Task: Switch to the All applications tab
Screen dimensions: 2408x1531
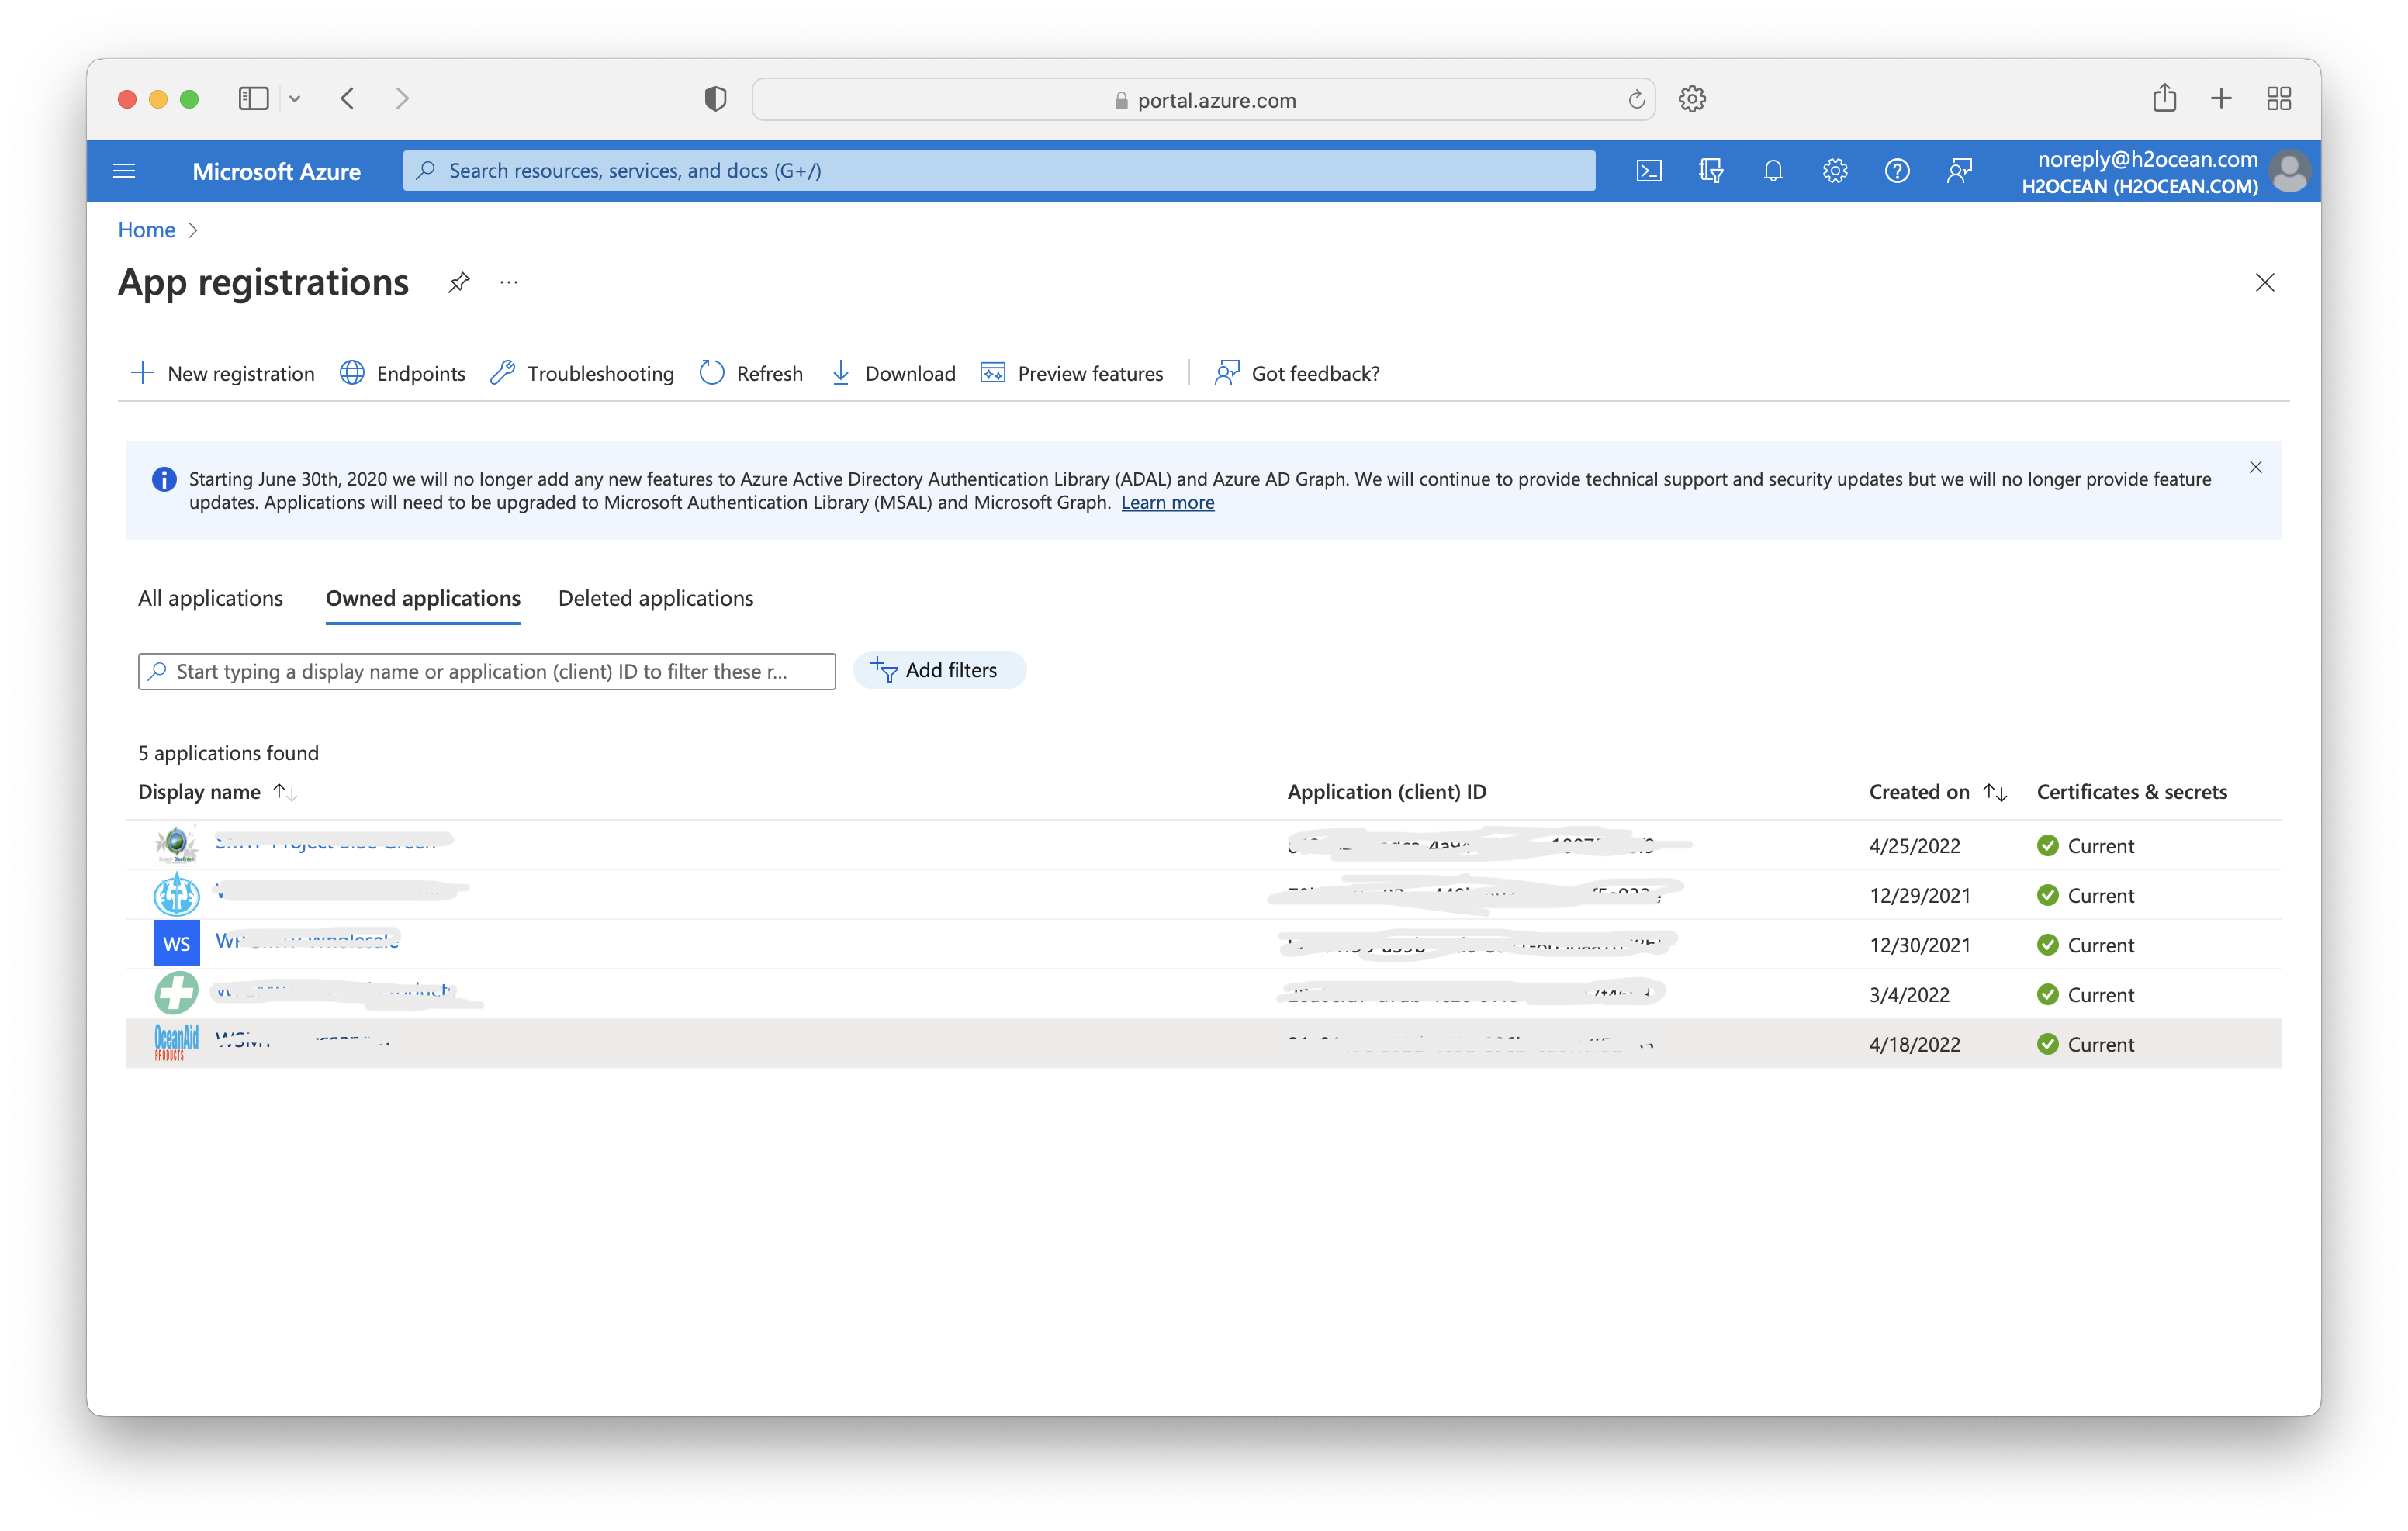Action: pyautogui.click(x=211, y=598)
